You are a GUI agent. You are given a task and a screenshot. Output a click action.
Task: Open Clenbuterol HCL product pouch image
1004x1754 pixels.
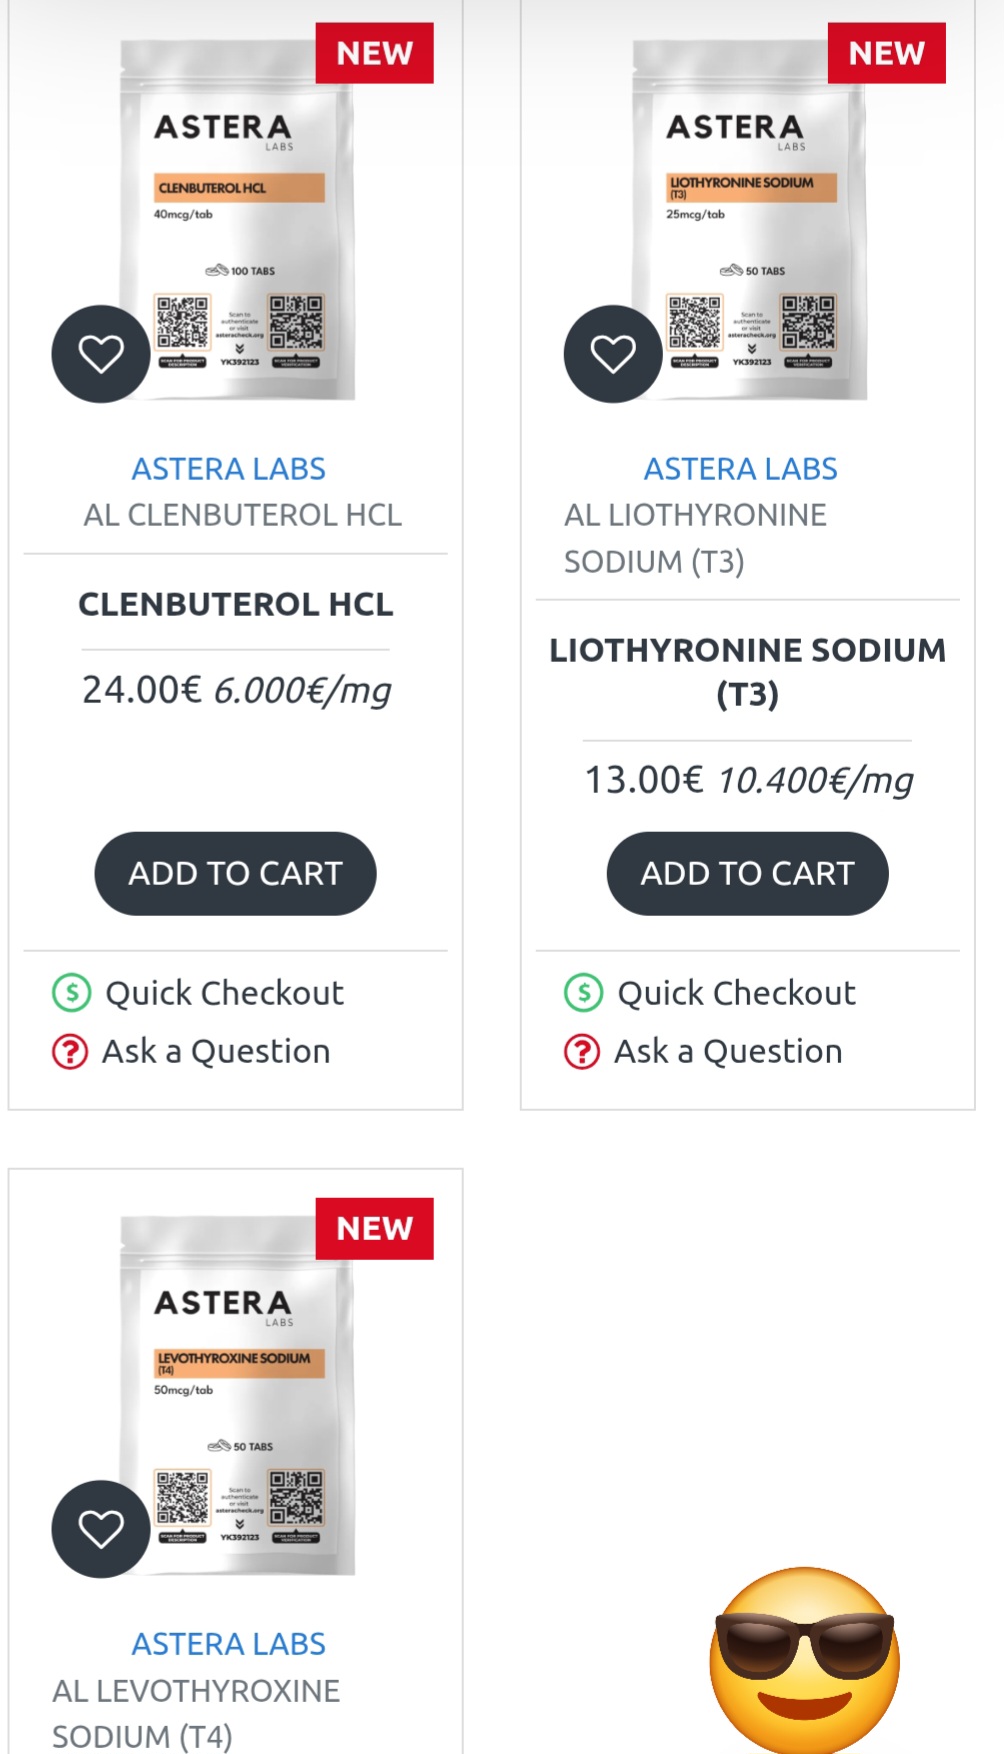pos(240,220)
